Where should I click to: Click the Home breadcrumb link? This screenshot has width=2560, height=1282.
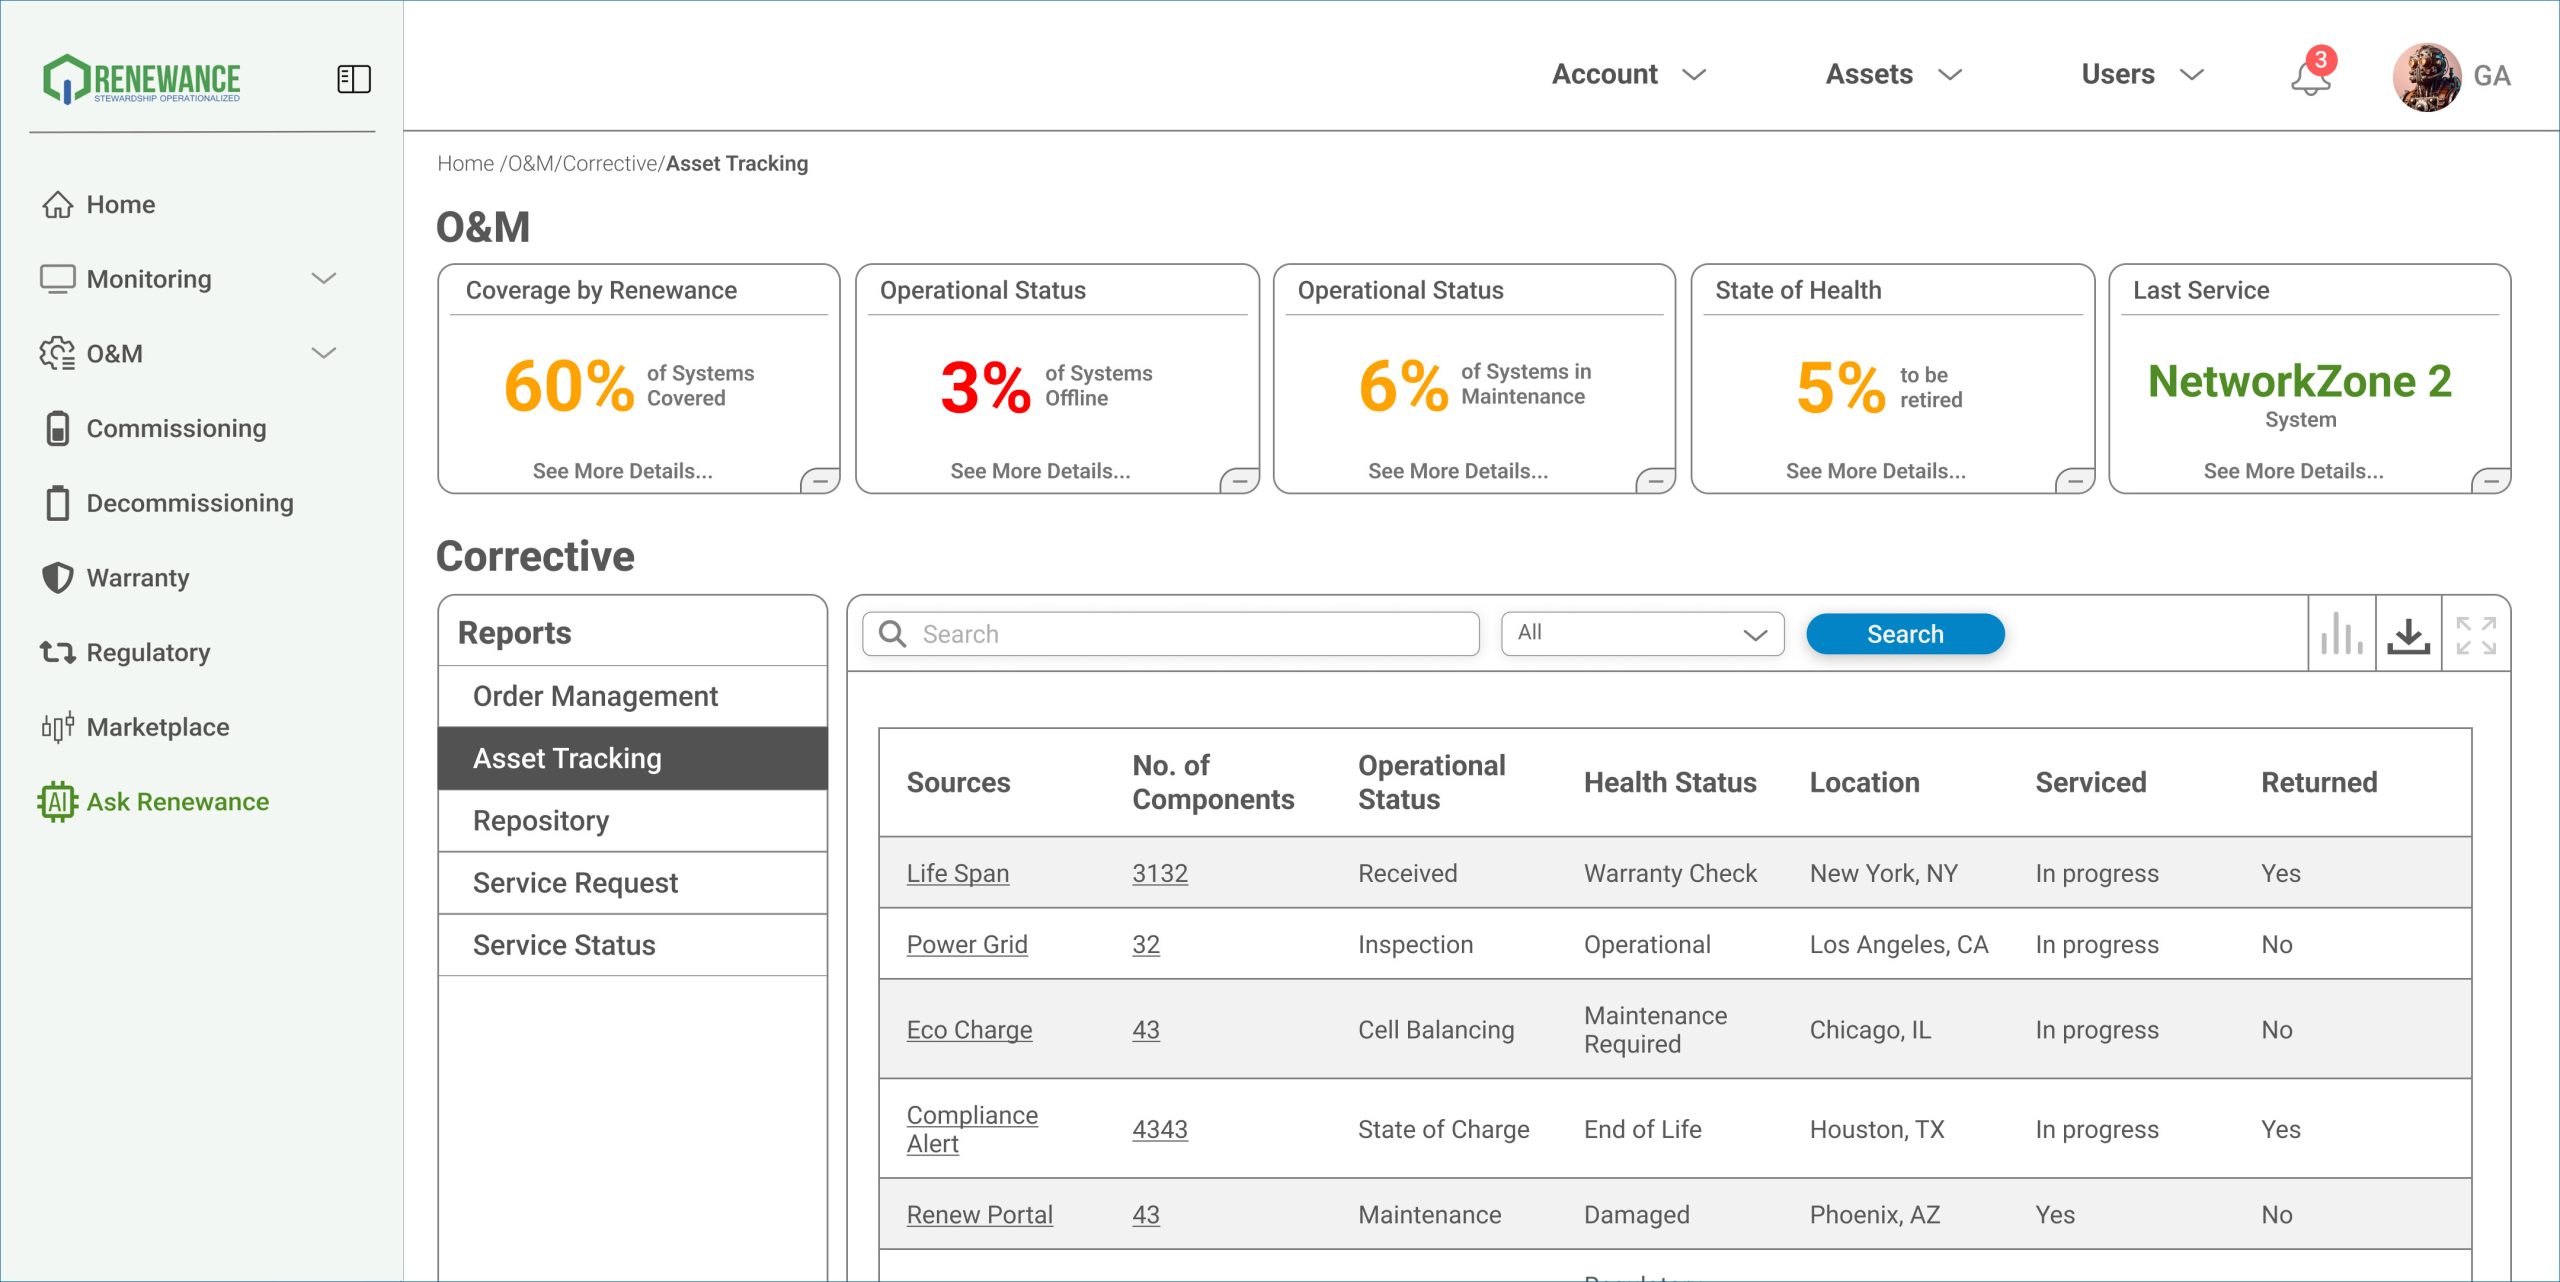[x=465, y=163]
